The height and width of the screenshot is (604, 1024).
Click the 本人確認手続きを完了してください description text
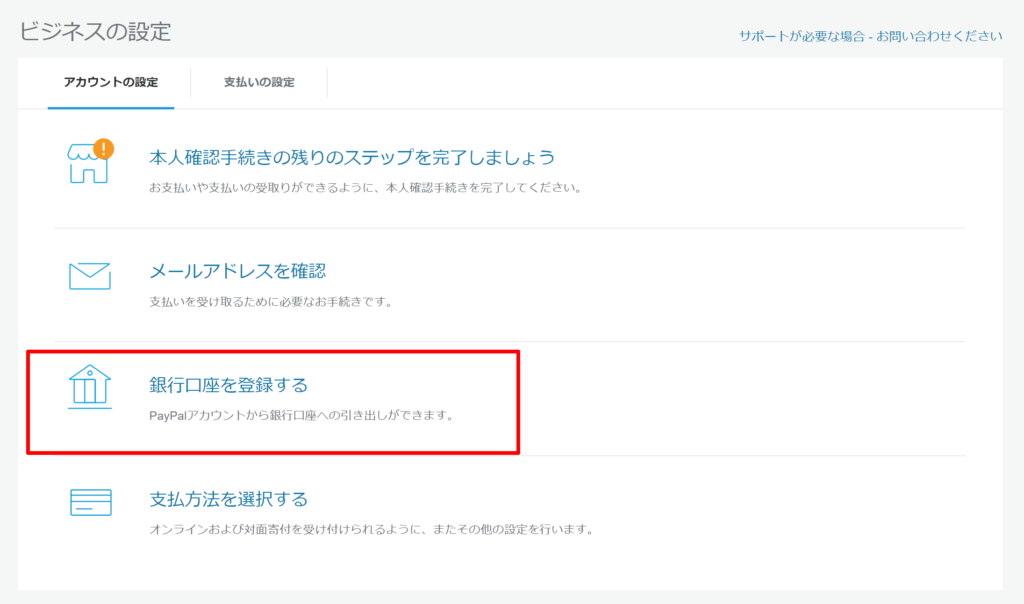tap(365, 187)
